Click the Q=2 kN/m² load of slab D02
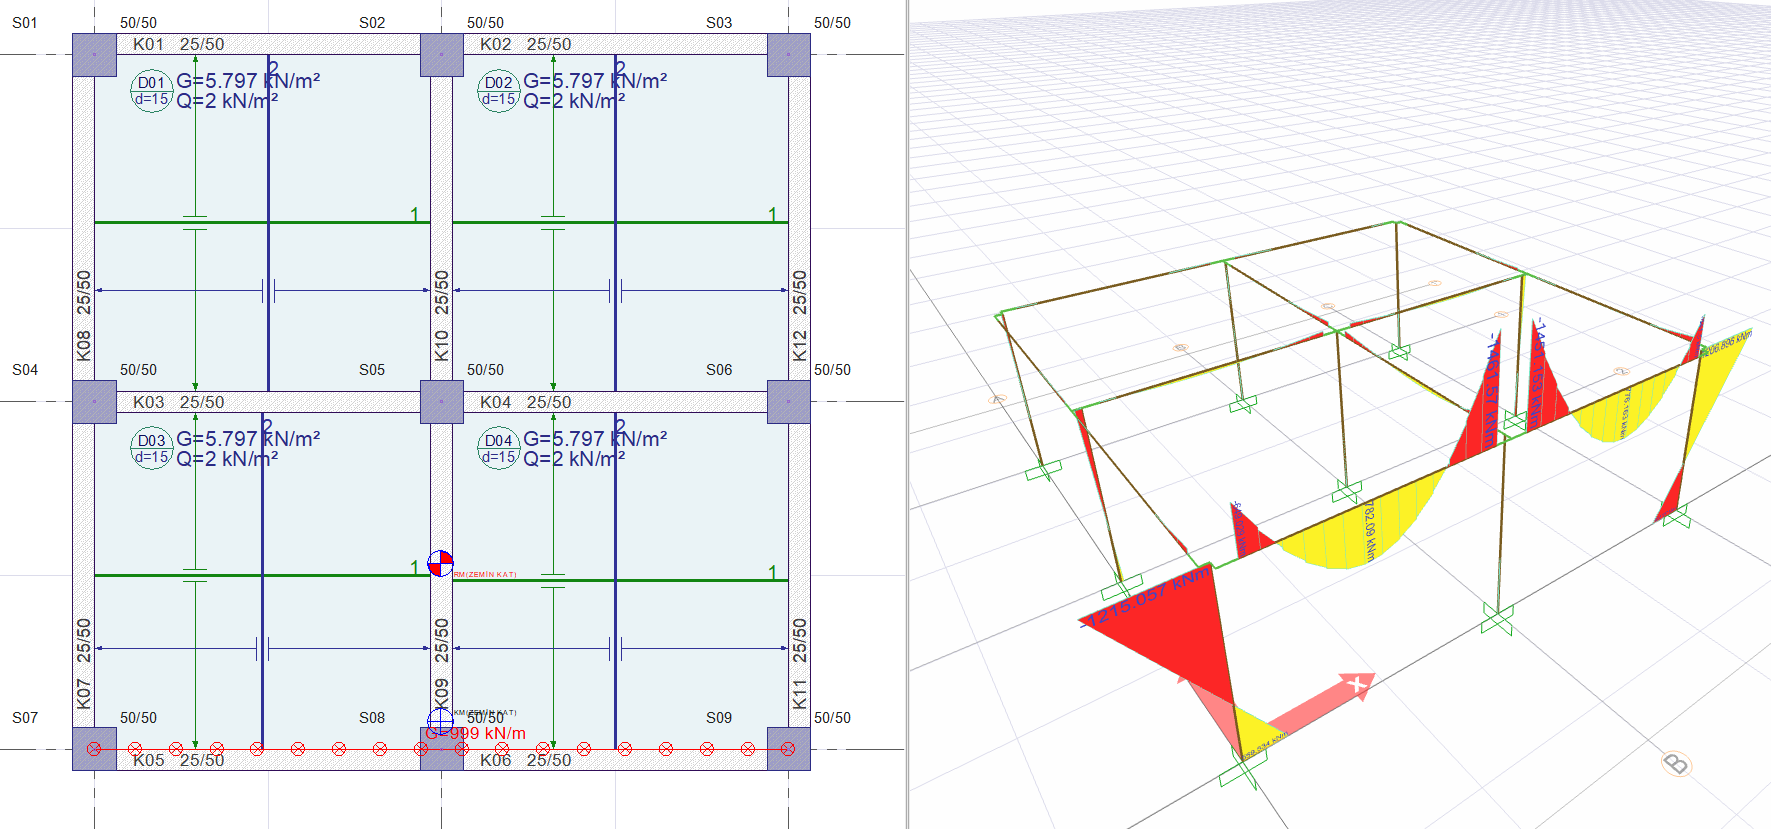This screenshot has width=1771, height=829. tap(574, 101)
